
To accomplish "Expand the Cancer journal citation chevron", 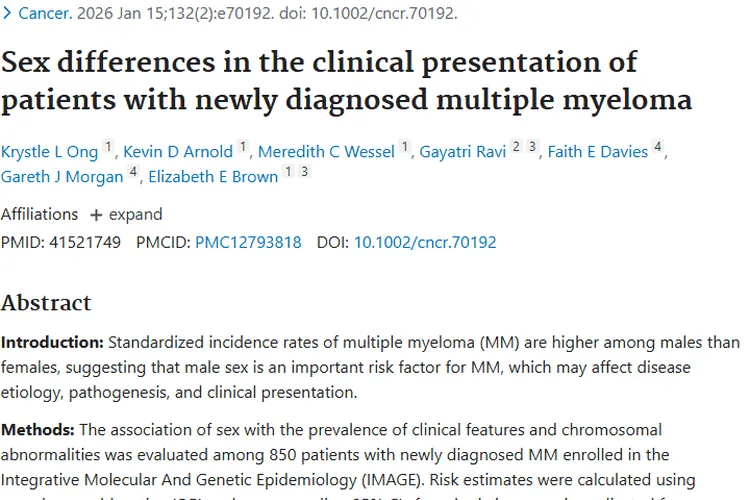I will click(x=8, y=14).
